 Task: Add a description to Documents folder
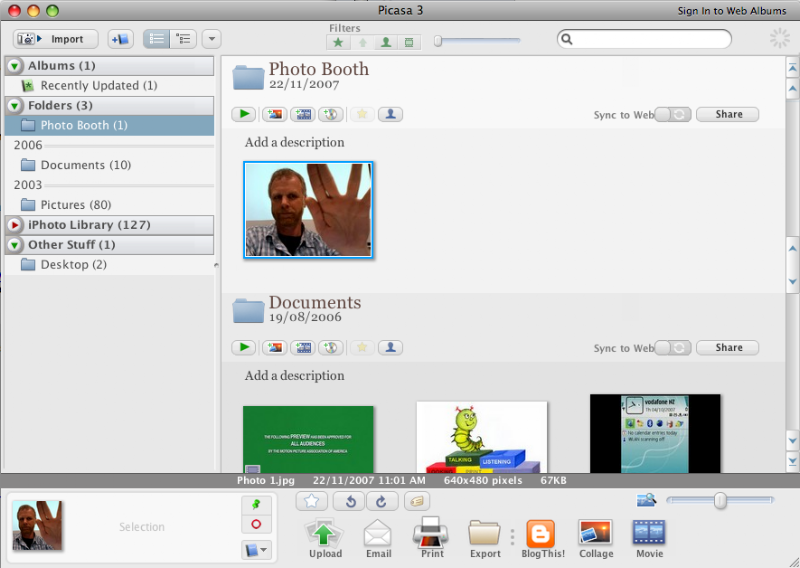tap(294, 376)
